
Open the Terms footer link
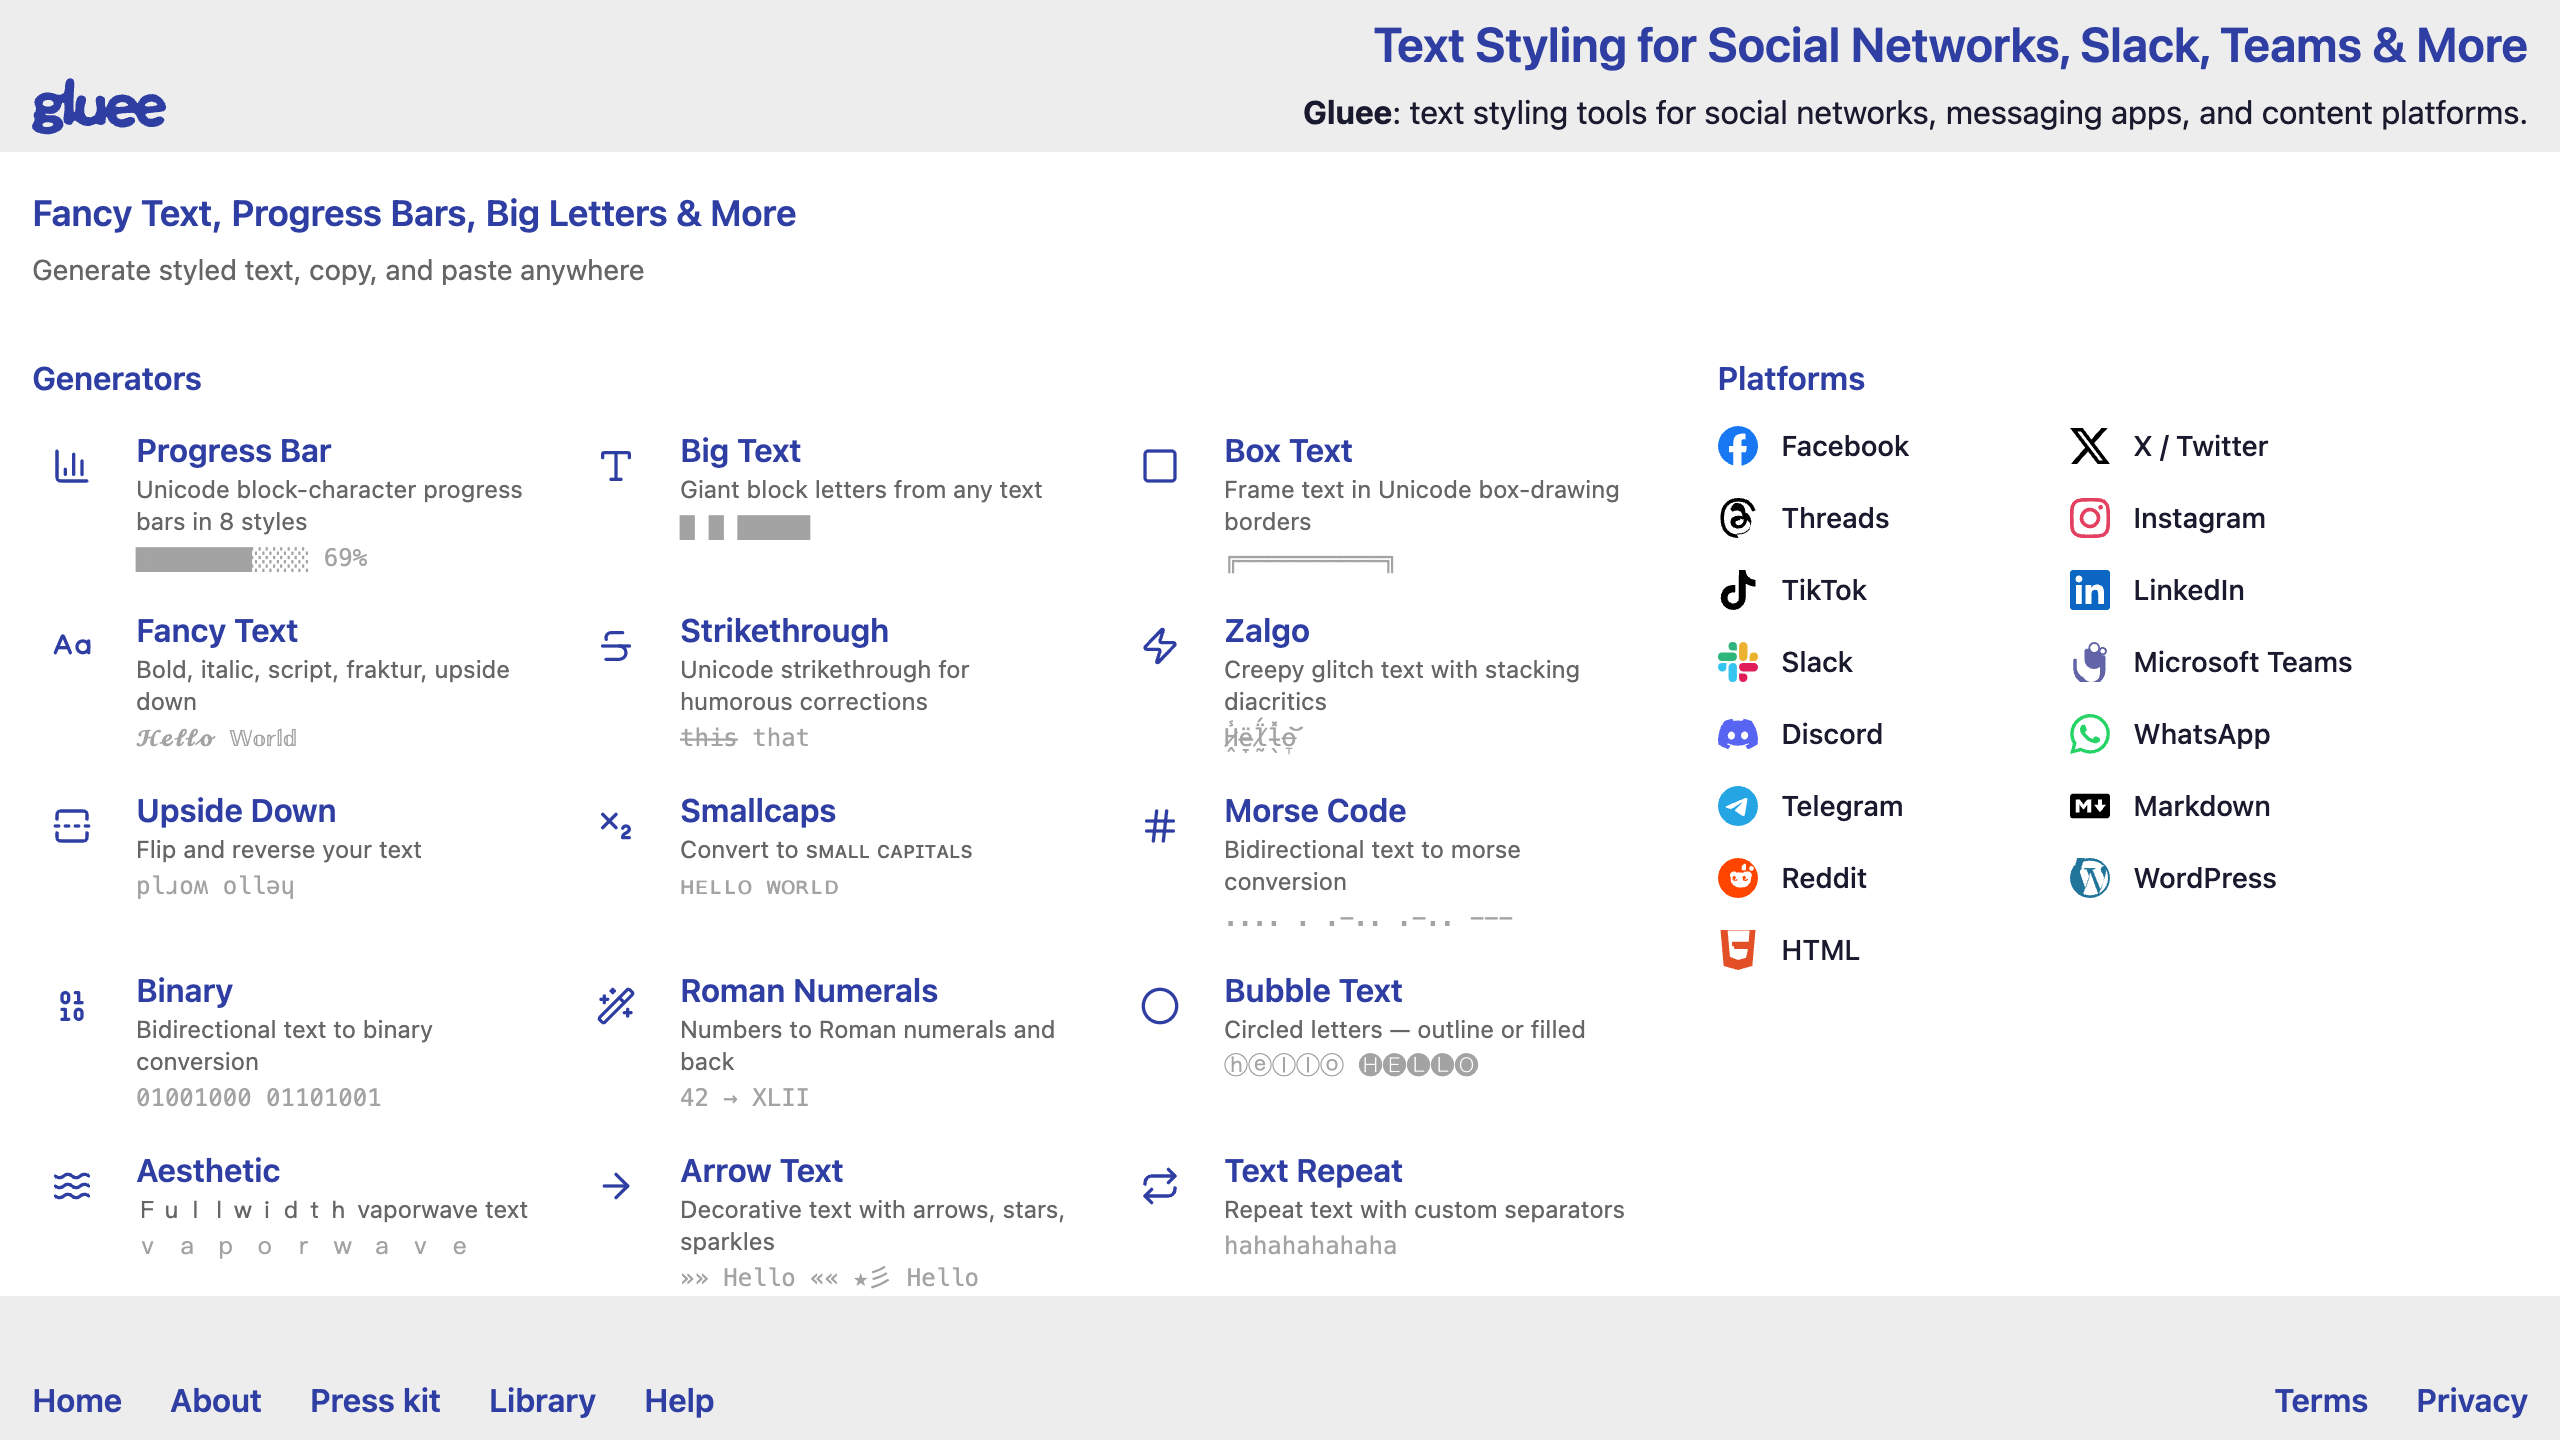tap(2321, 1401)
